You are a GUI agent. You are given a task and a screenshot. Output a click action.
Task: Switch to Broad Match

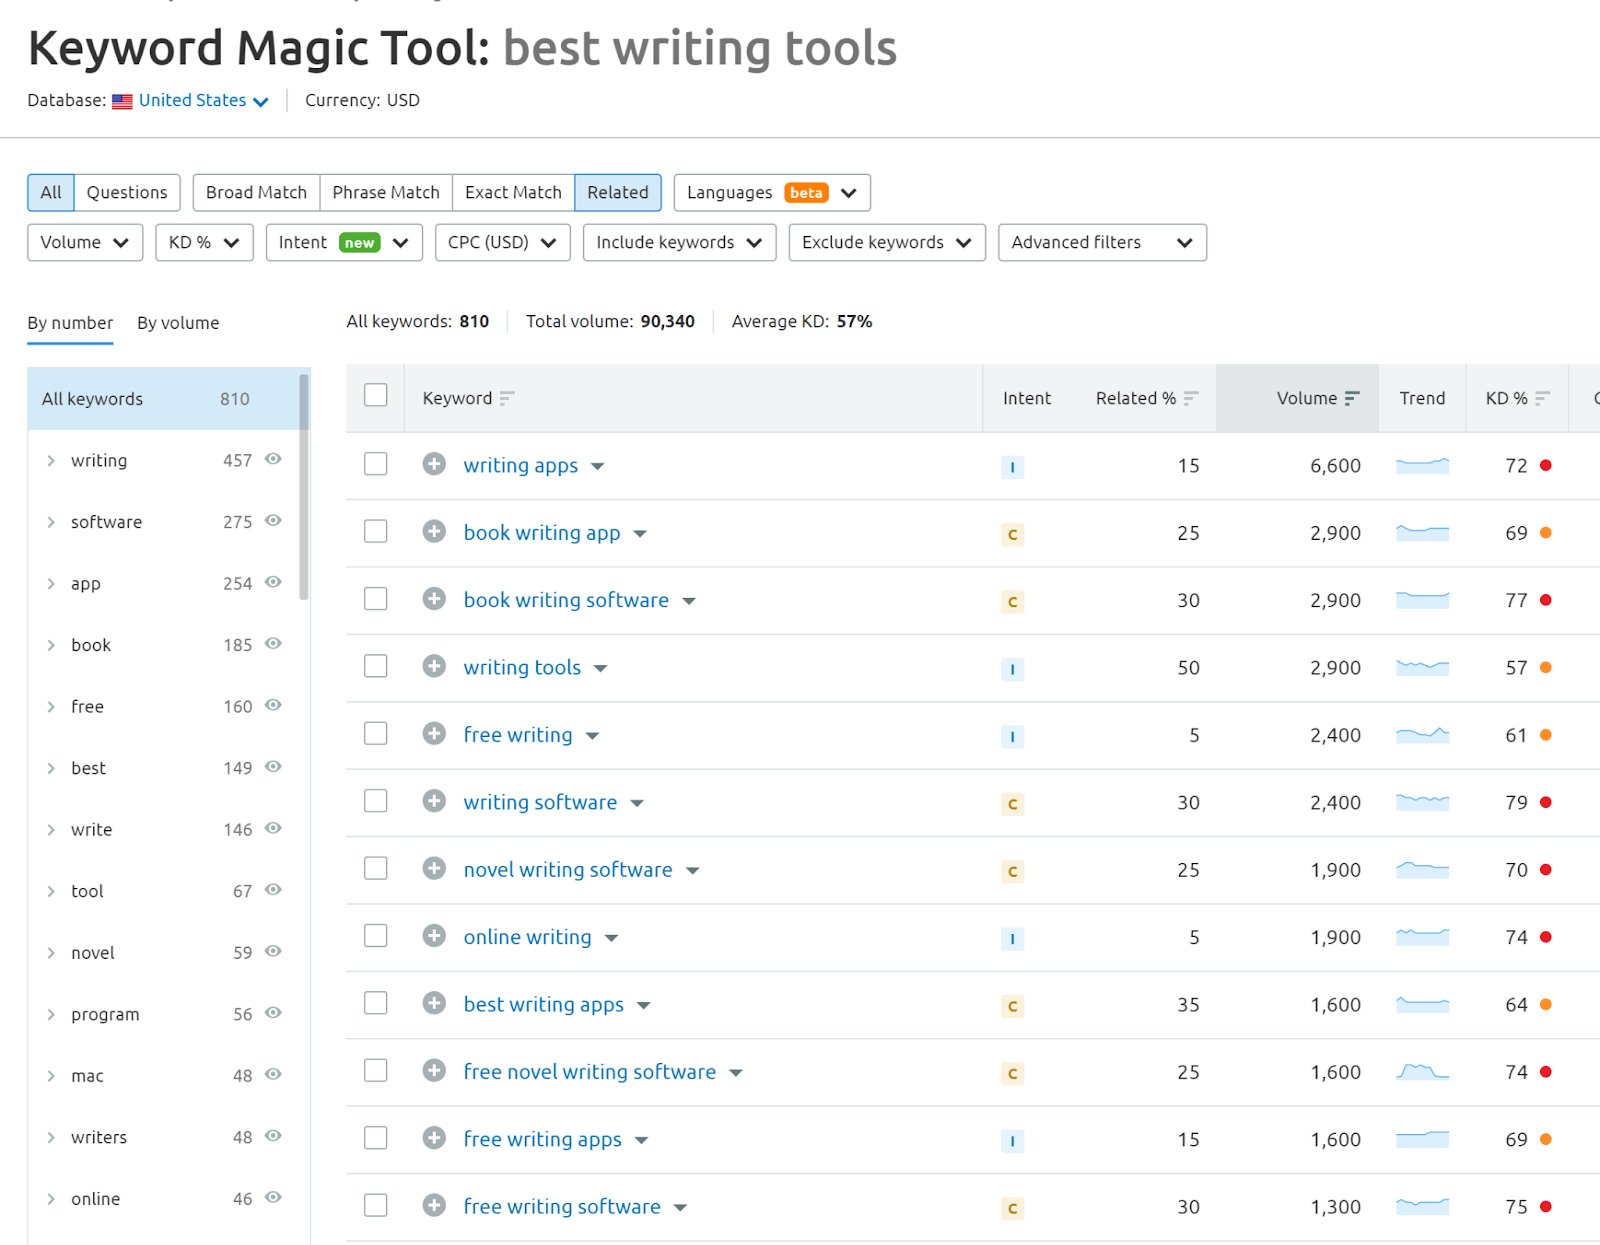click(256, 193)
